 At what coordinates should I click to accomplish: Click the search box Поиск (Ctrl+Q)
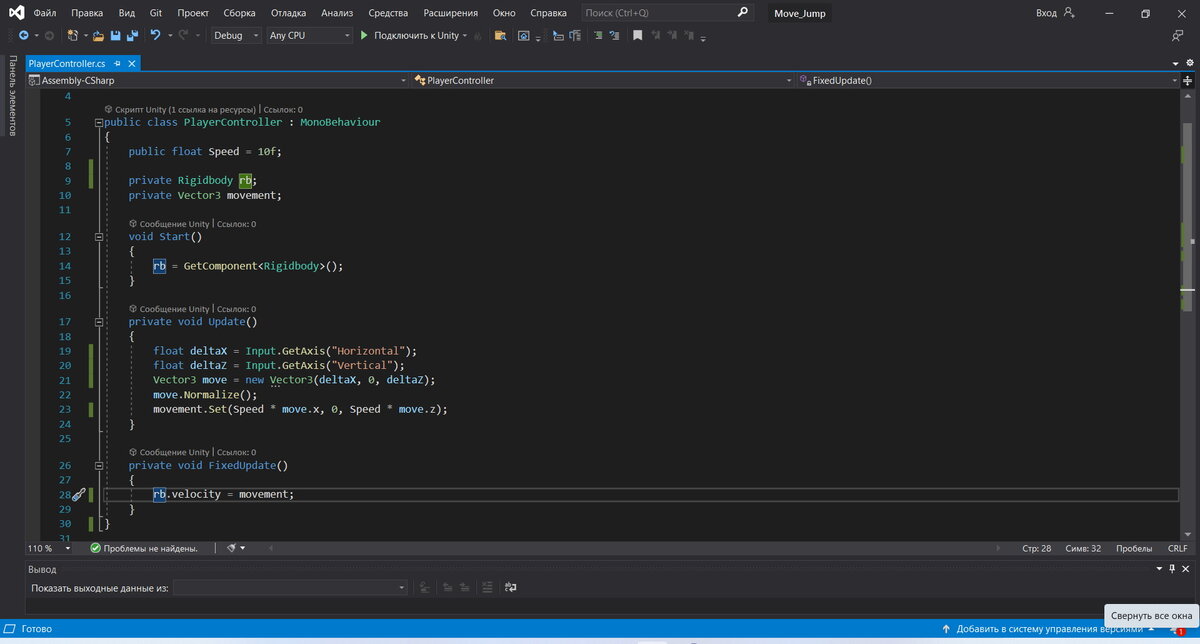(x=660, y=13)
